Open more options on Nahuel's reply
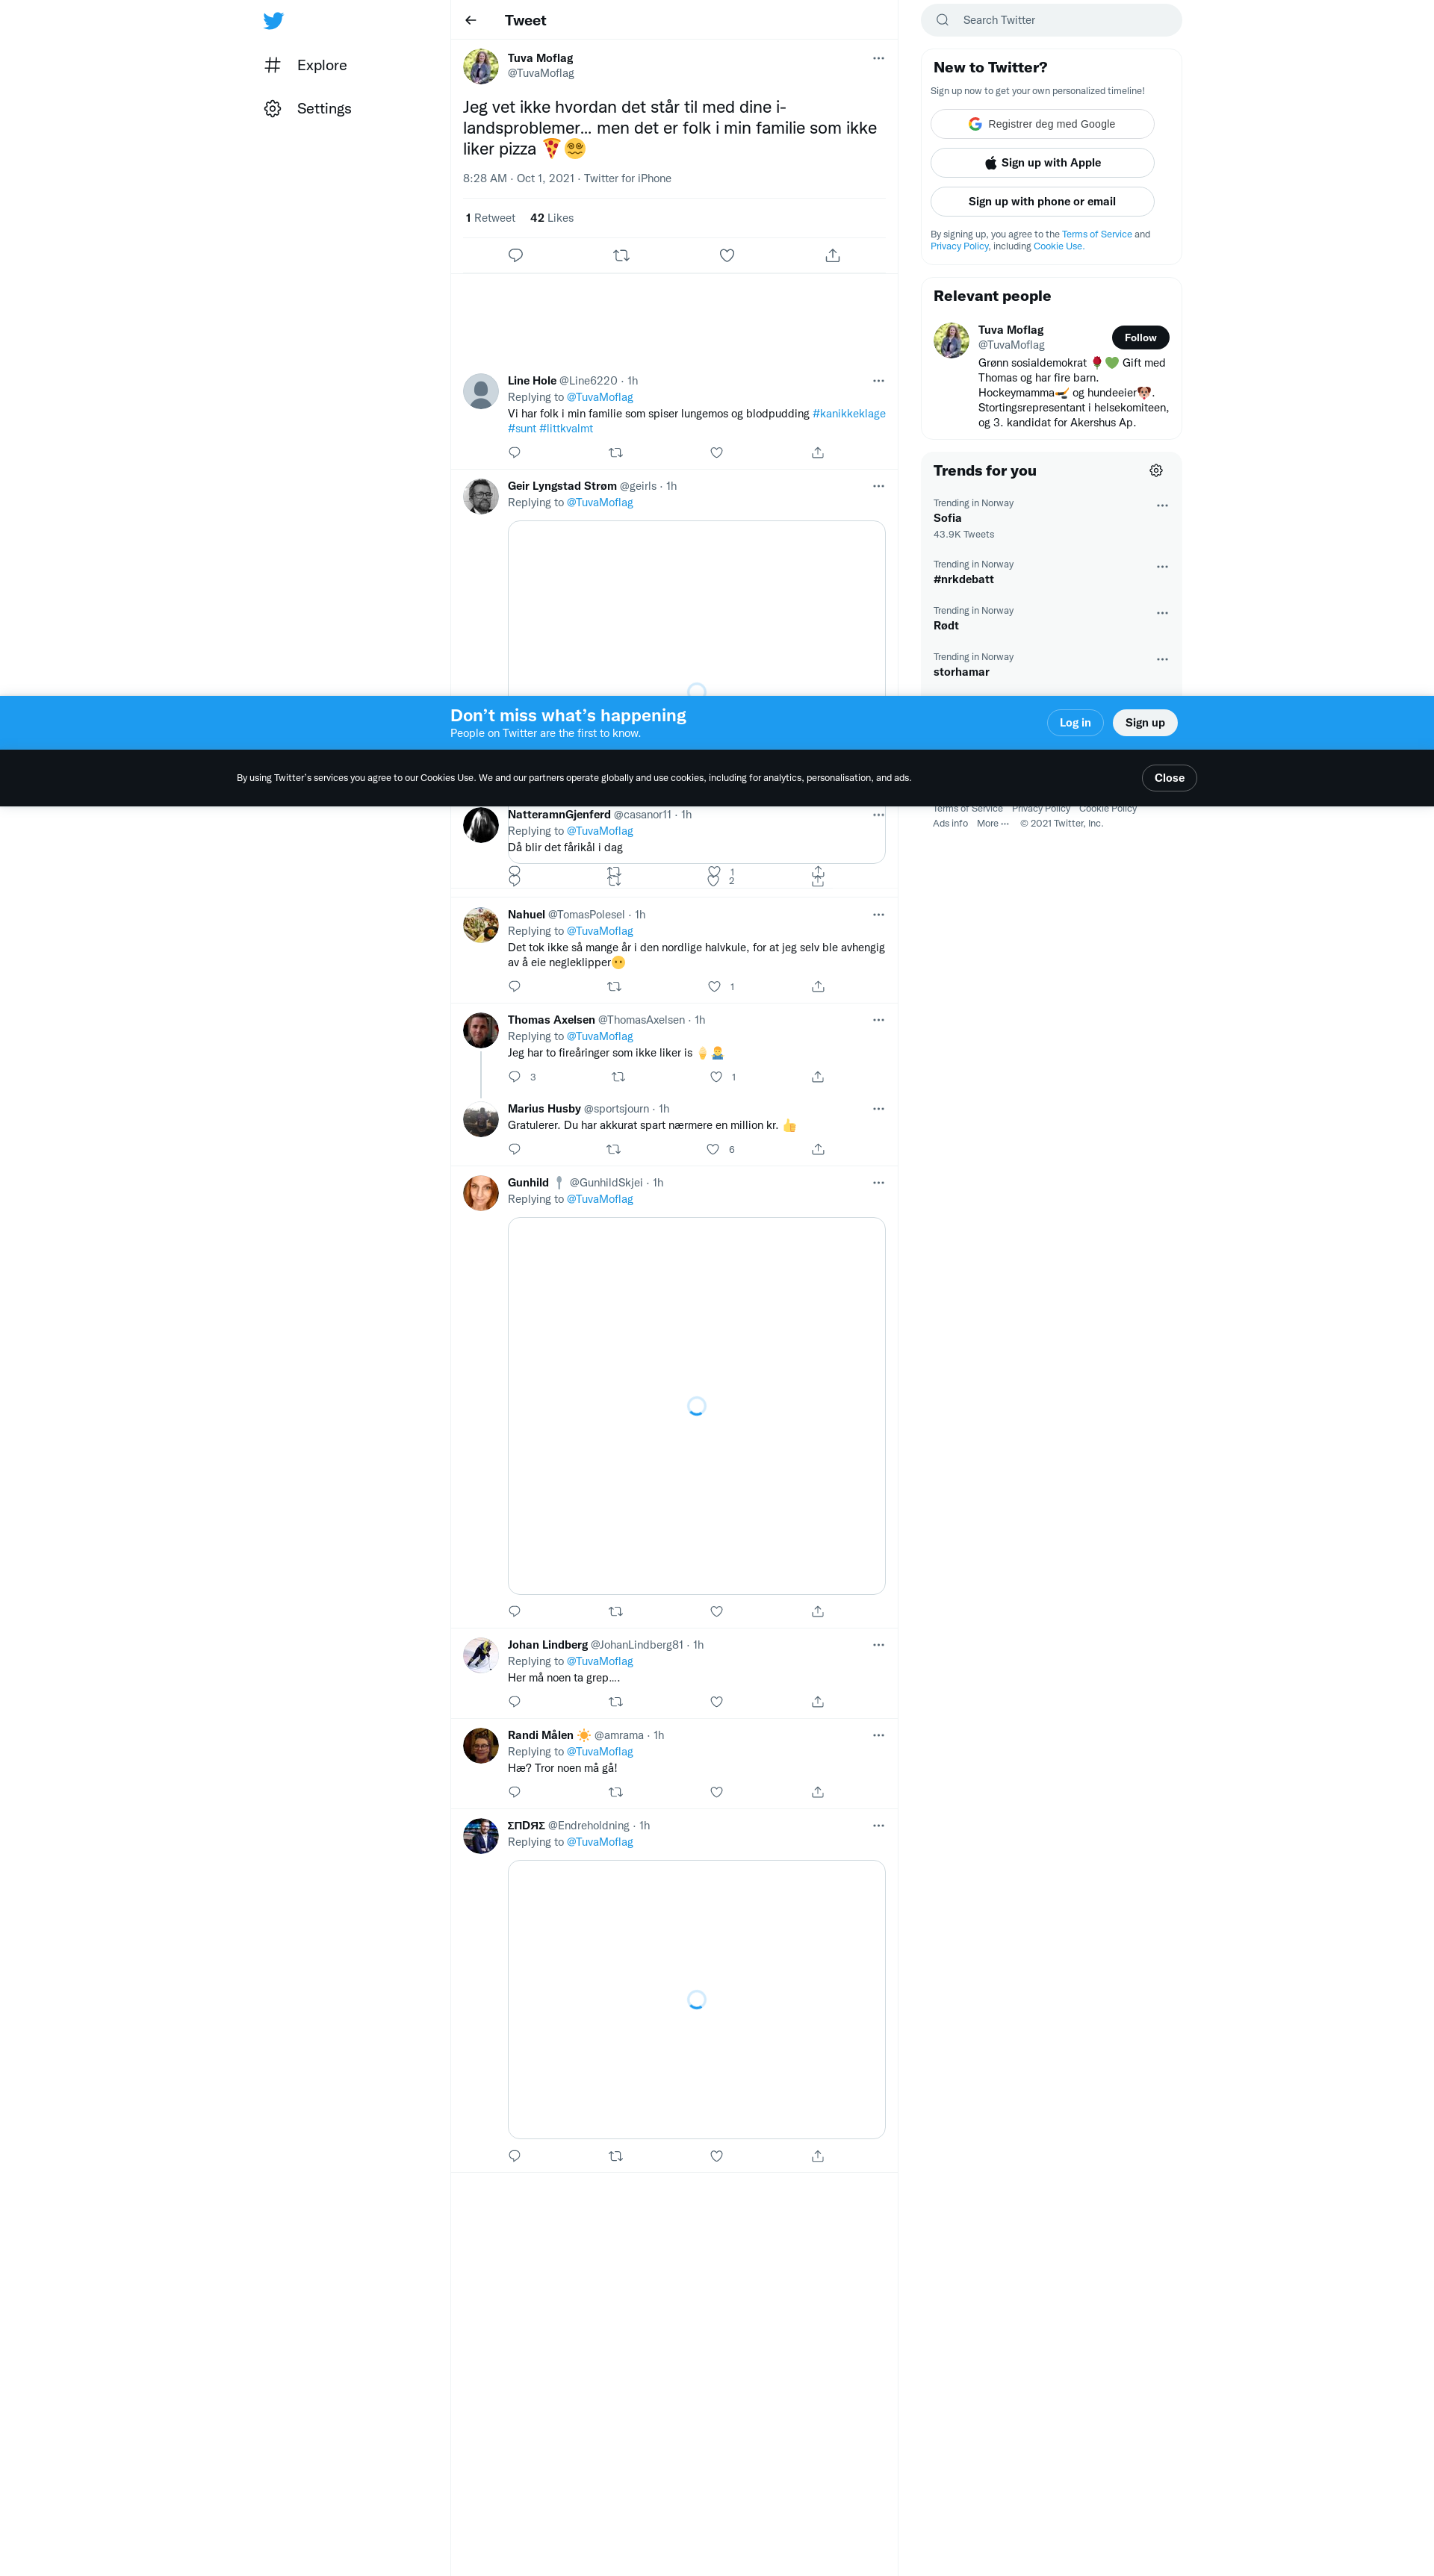 pyautogui.click(x=878, y=915)
